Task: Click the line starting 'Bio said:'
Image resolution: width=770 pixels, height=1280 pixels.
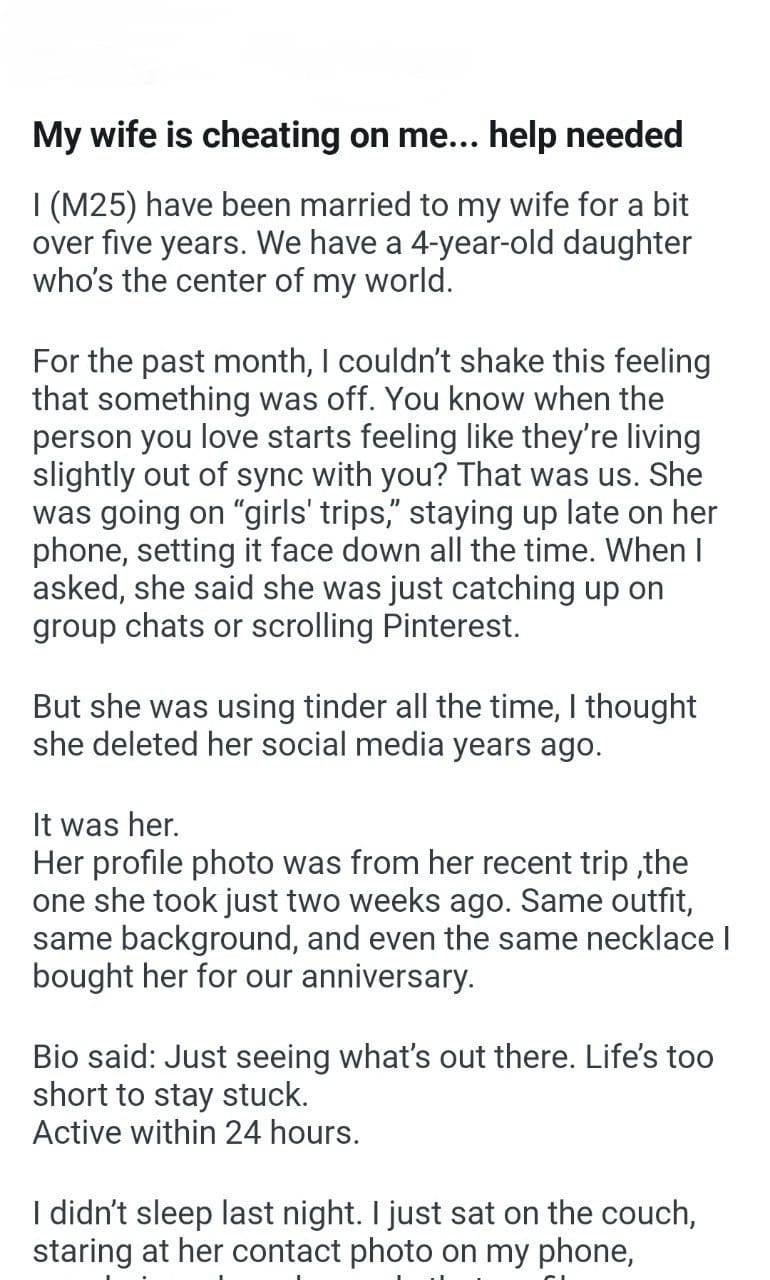Action: [x=372, y=1058]
